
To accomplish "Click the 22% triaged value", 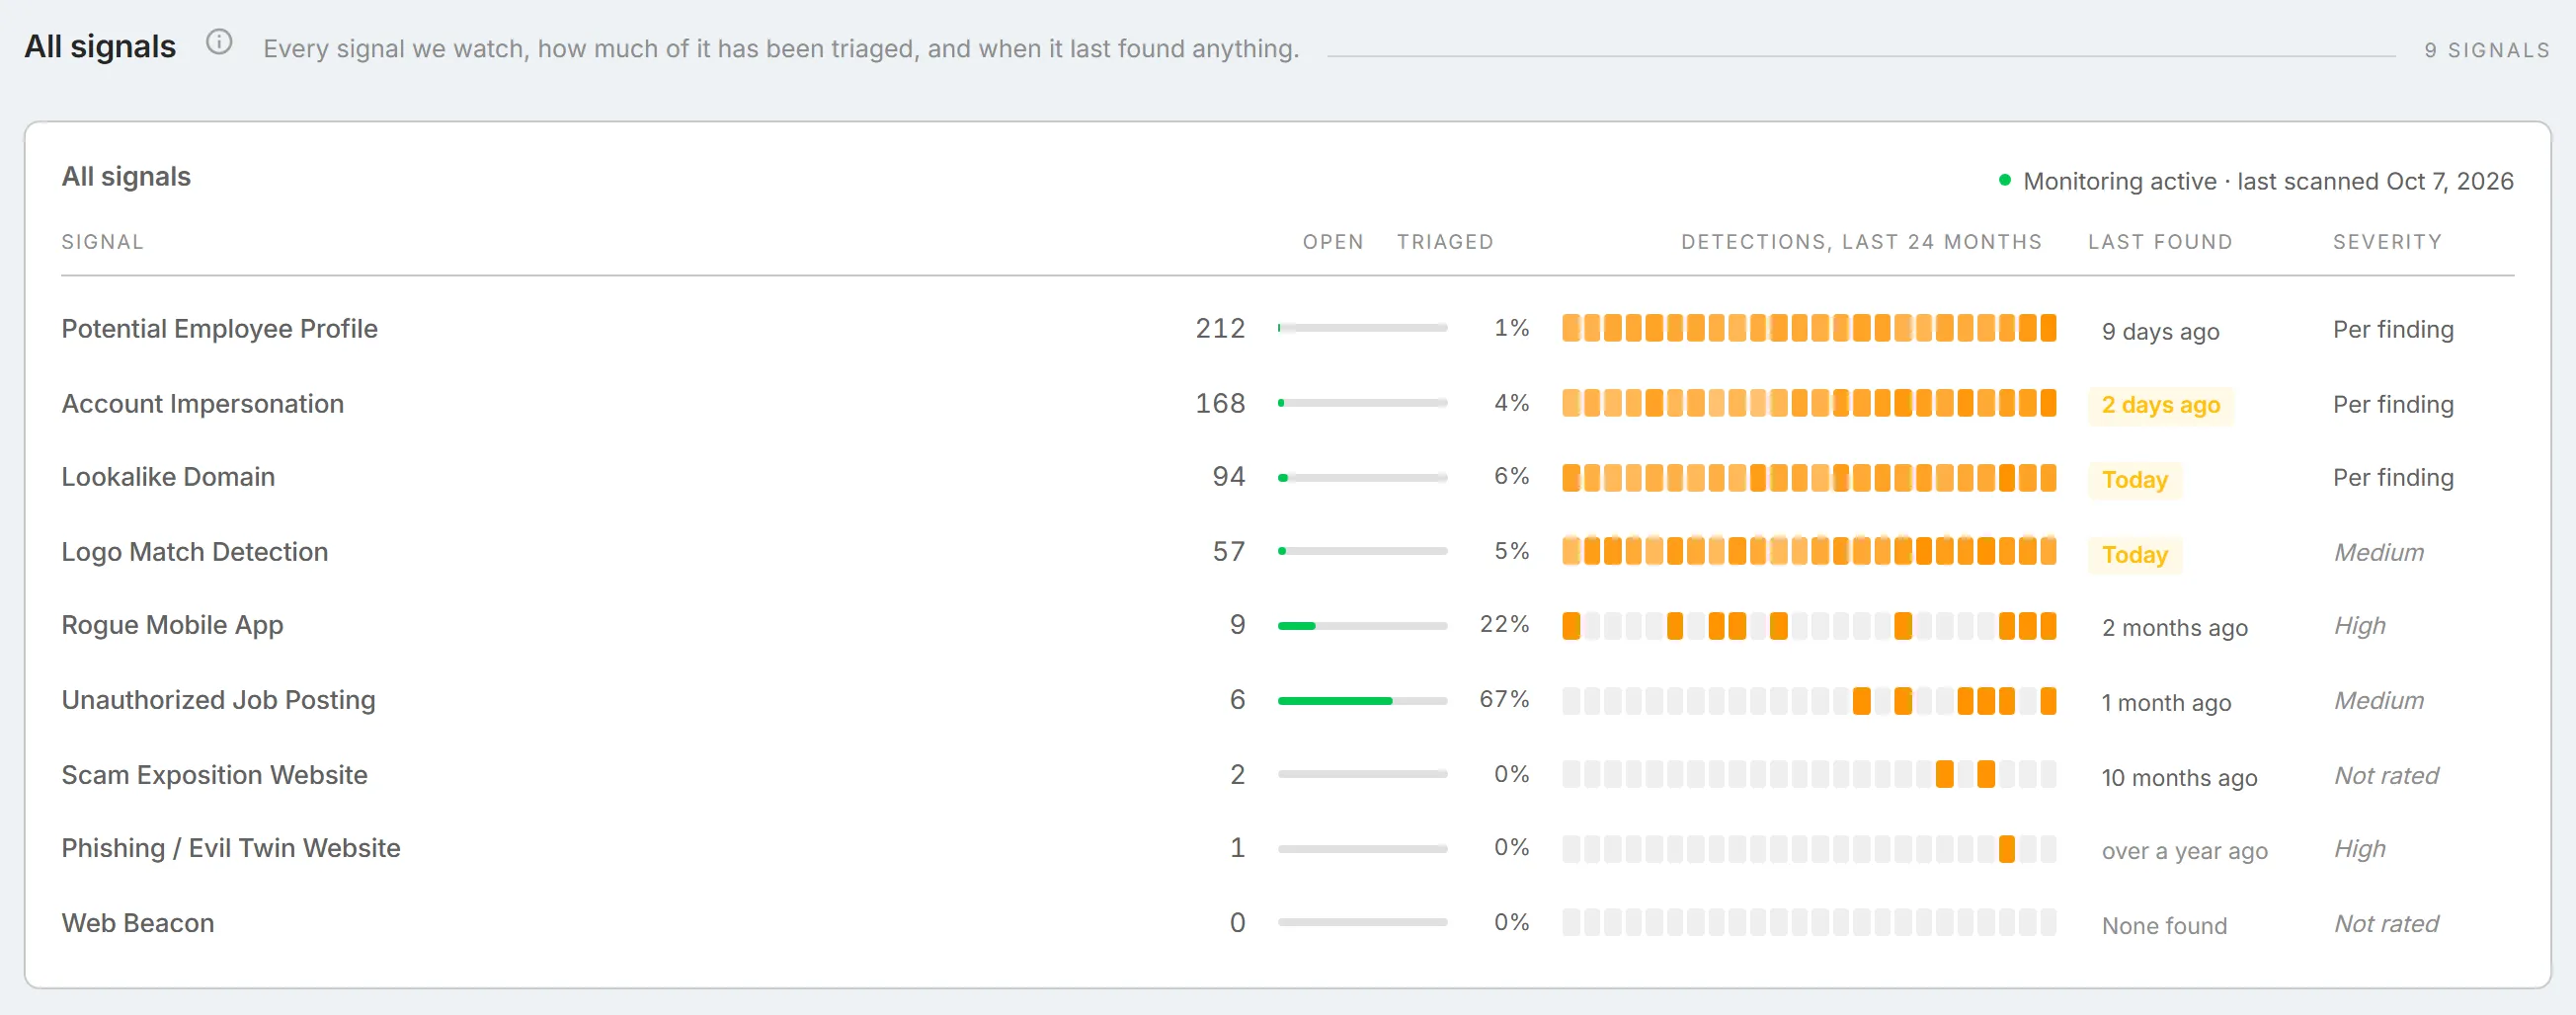I will click(x=1504, y=624).
